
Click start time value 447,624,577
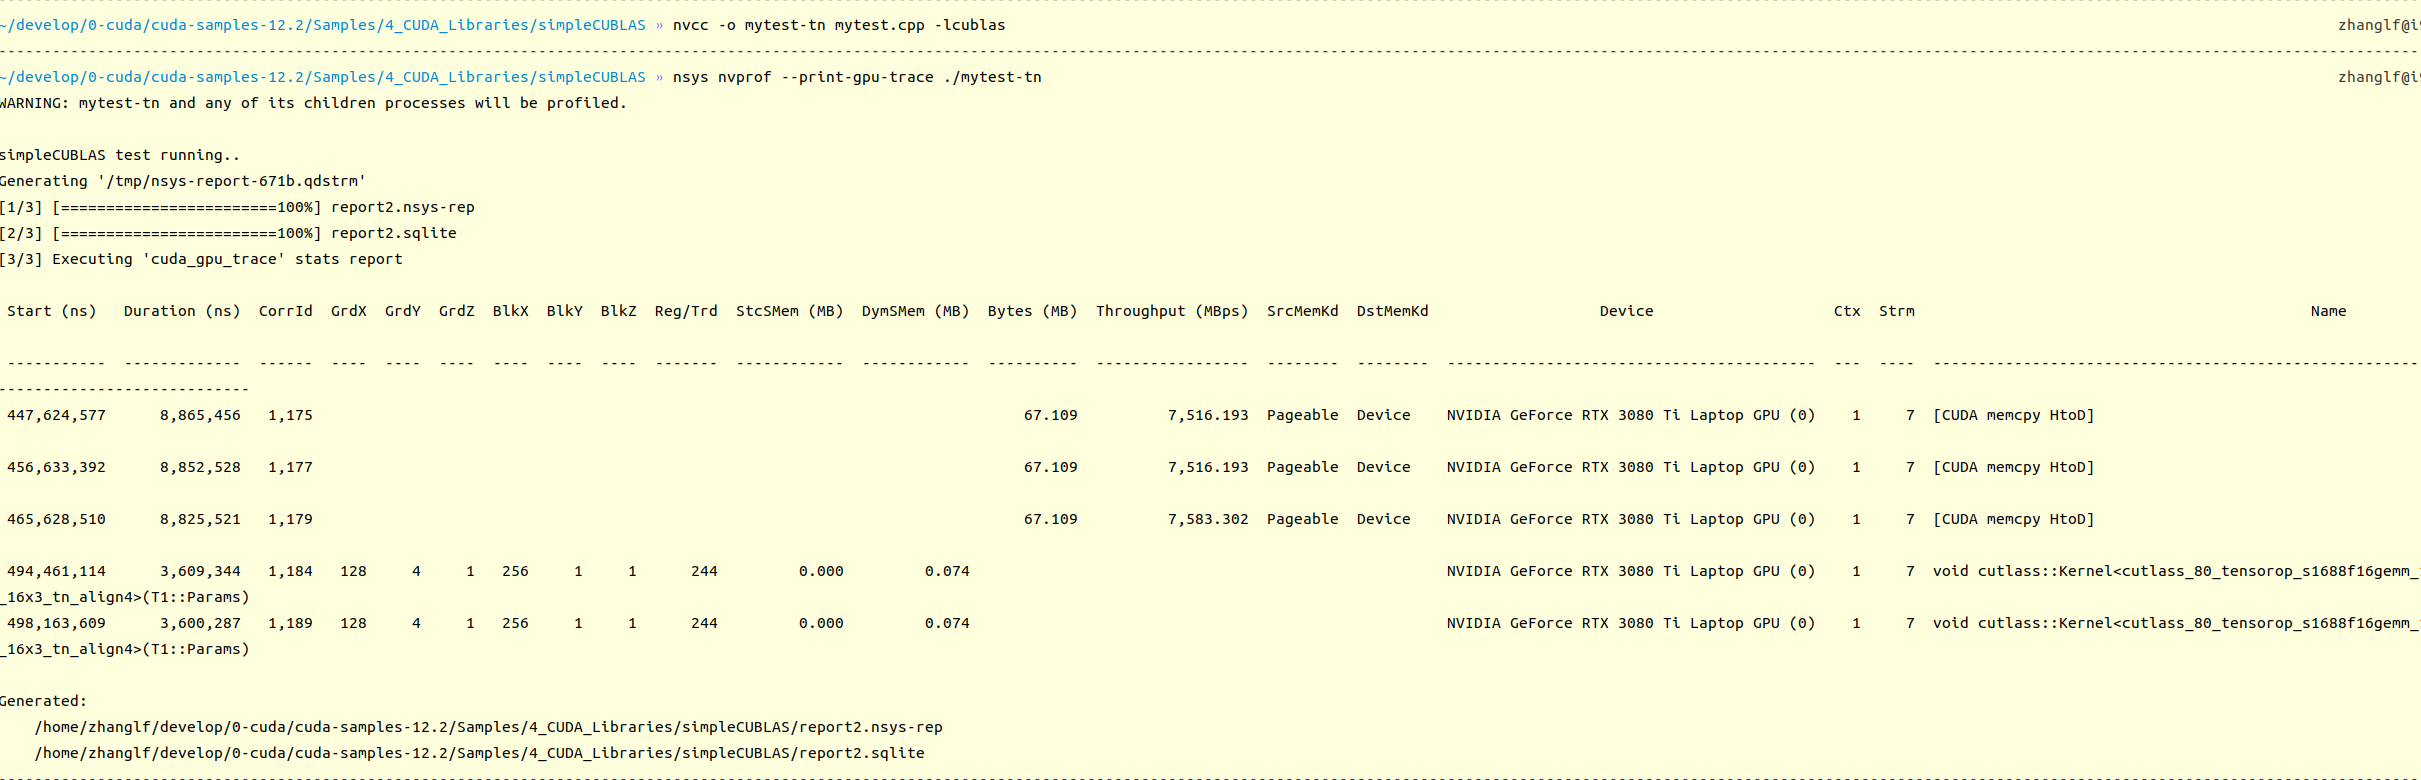click(57, 415)
